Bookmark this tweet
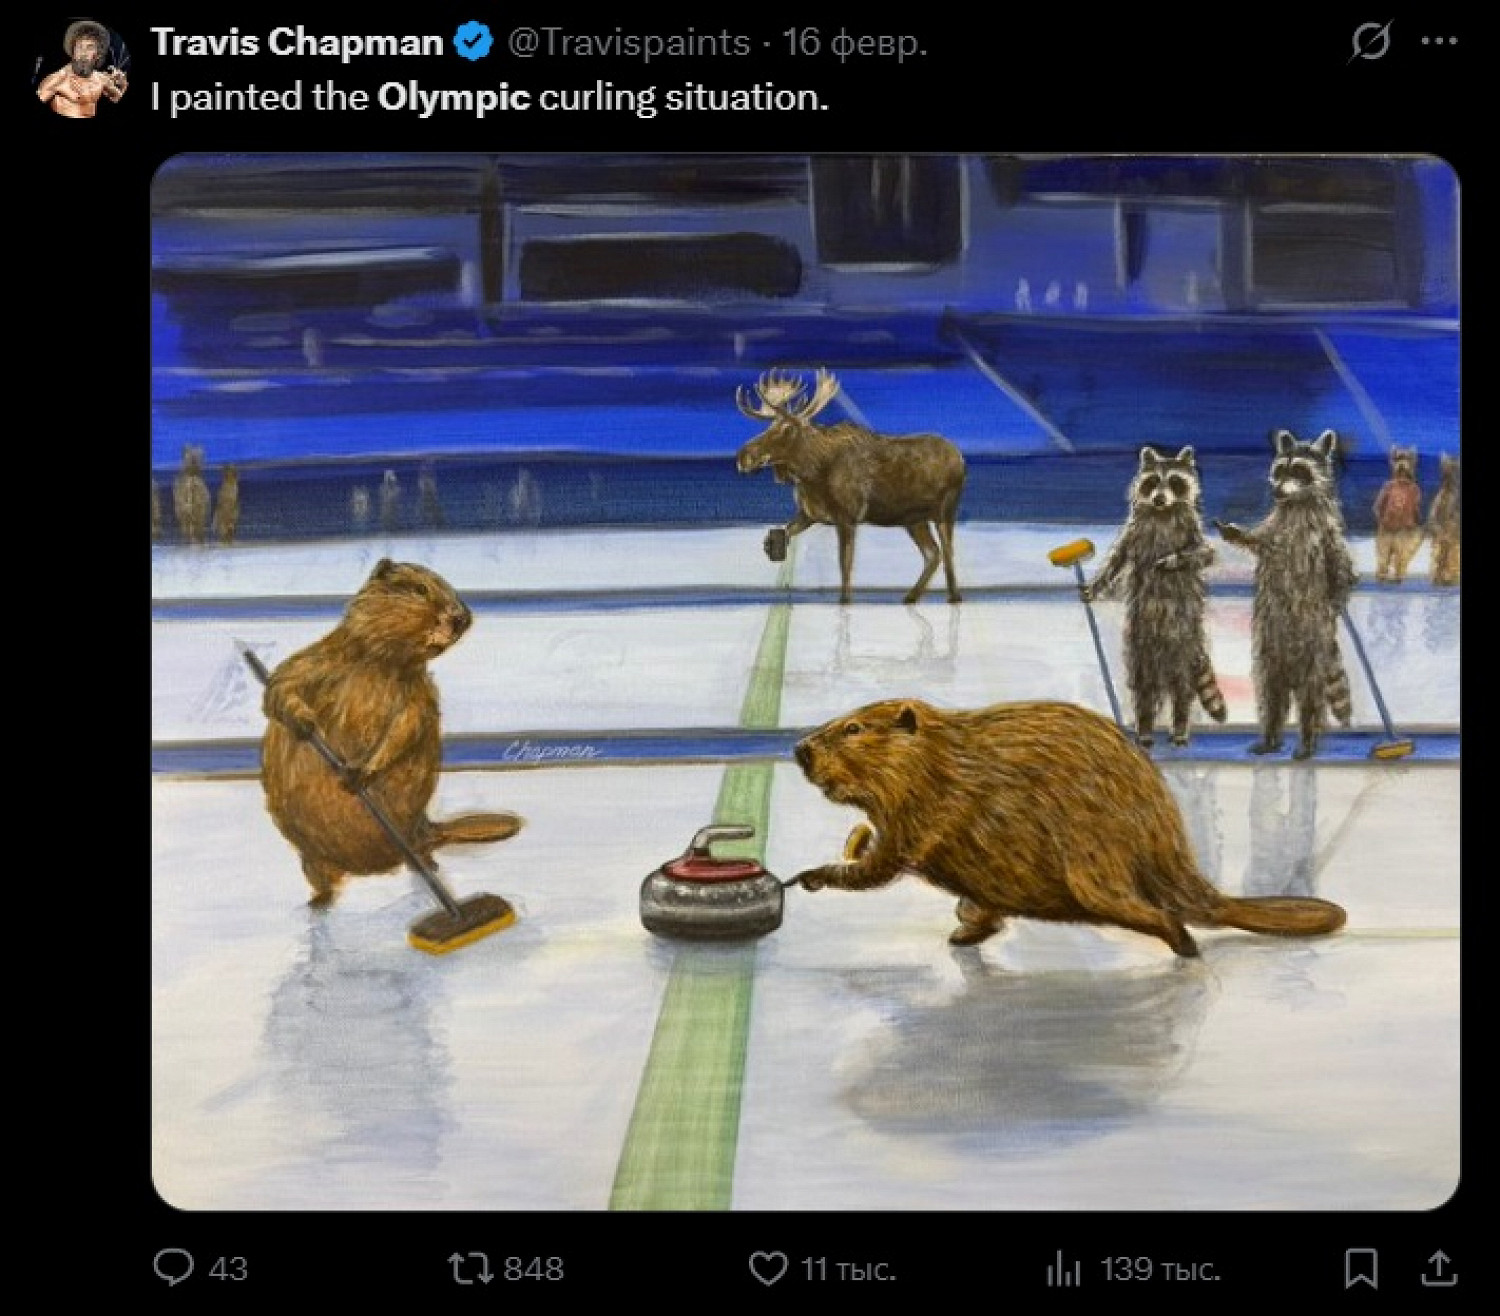Viewport: 1500px width, 1316px height. (x=1361, y=1269)
